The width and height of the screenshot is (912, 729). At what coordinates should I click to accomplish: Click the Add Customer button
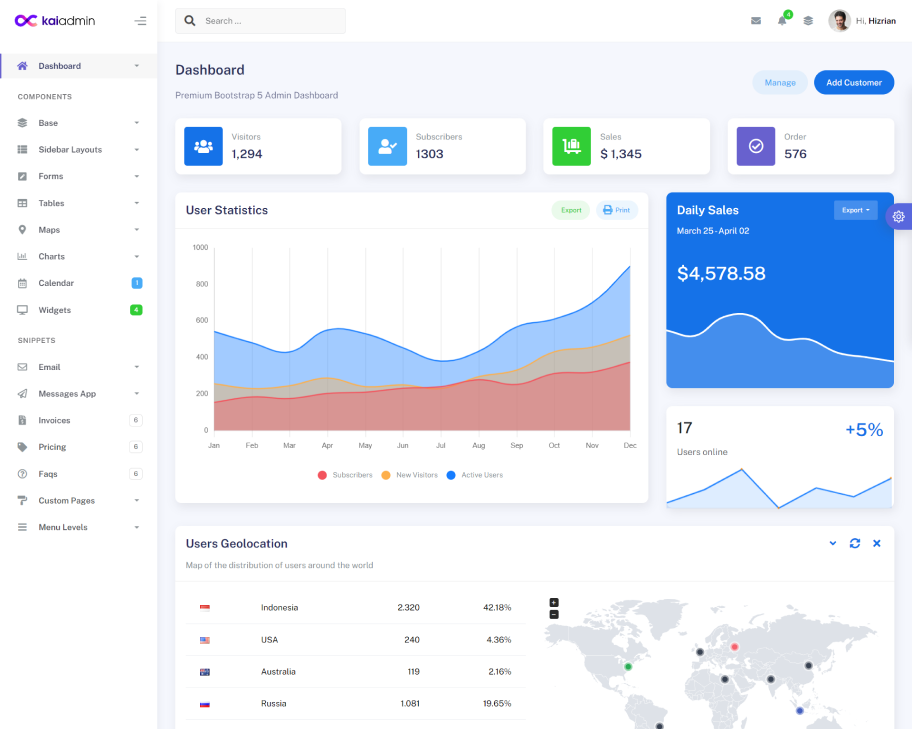coord(854,82)
